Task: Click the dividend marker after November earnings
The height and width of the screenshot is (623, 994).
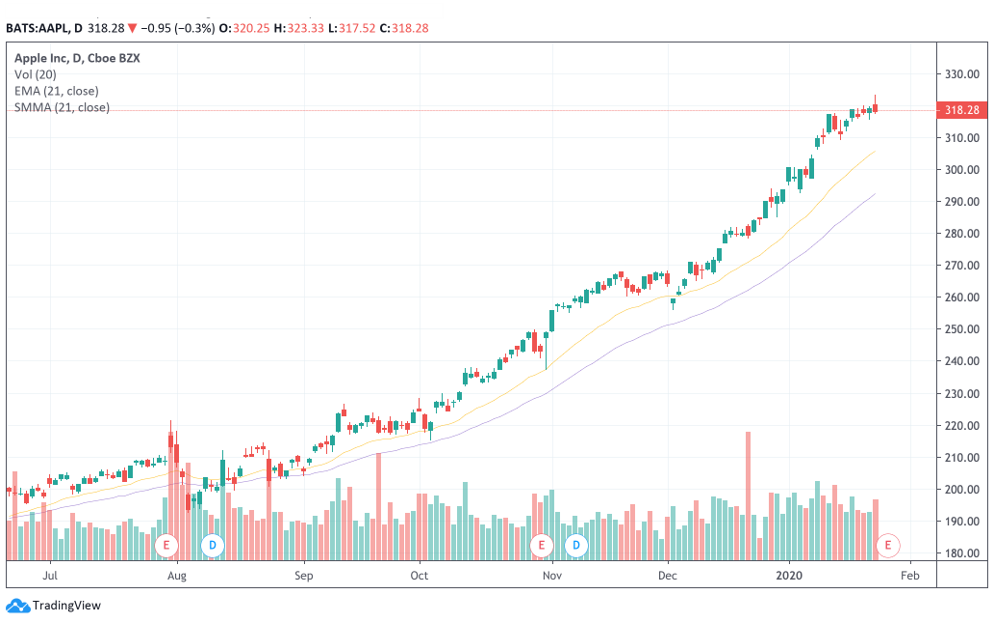Action: [x=575, y=545]
